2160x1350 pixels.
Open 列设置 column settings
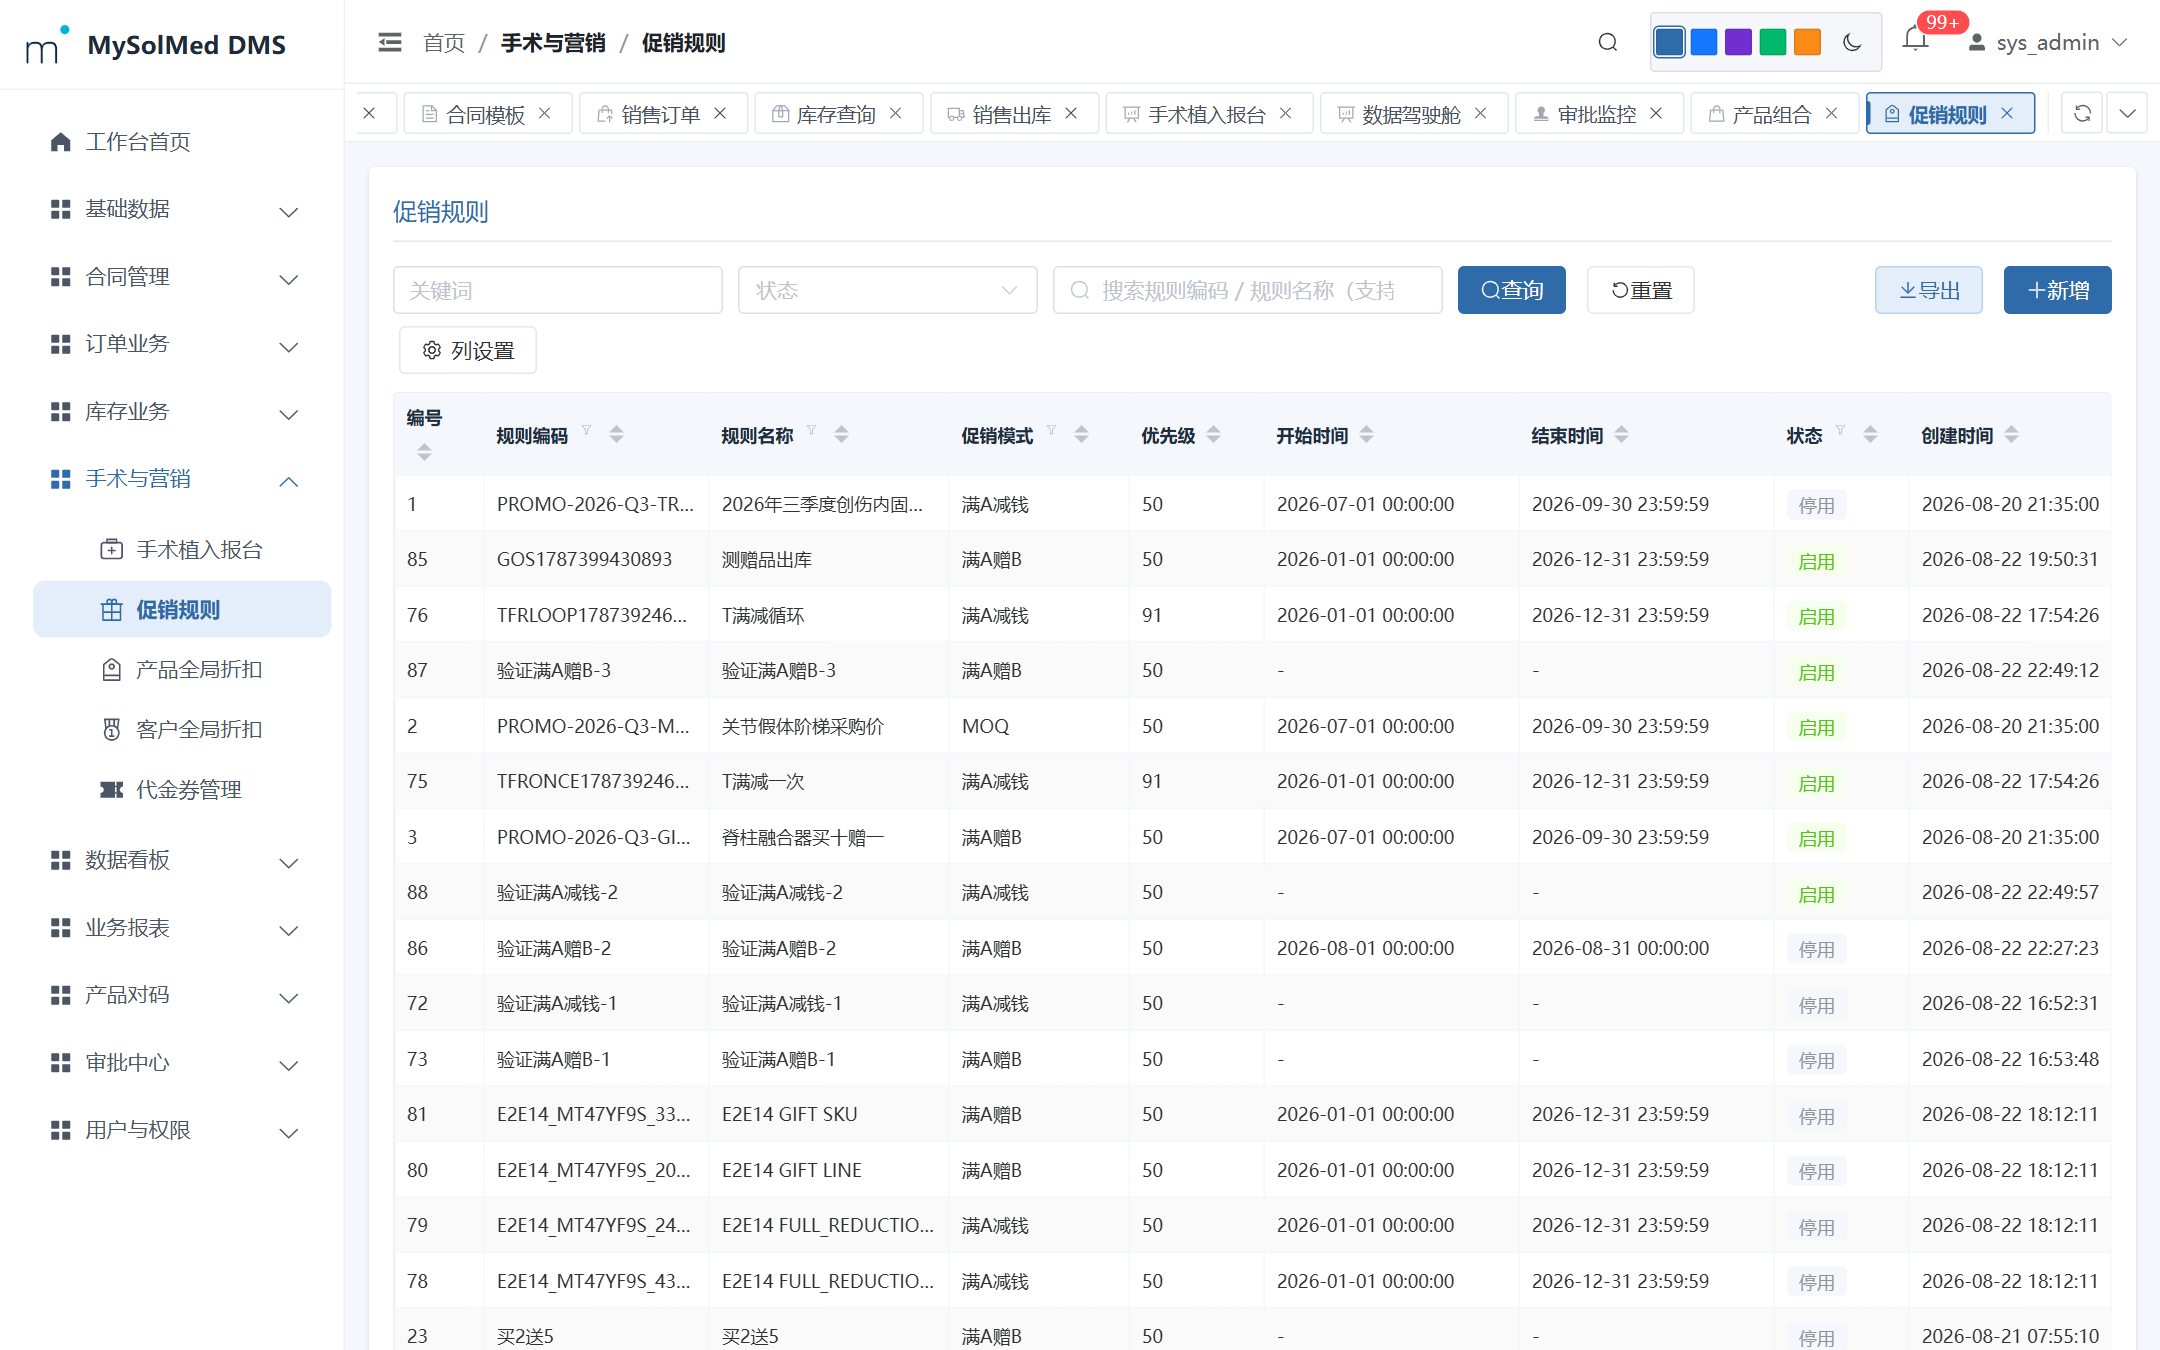click(468, 350)
